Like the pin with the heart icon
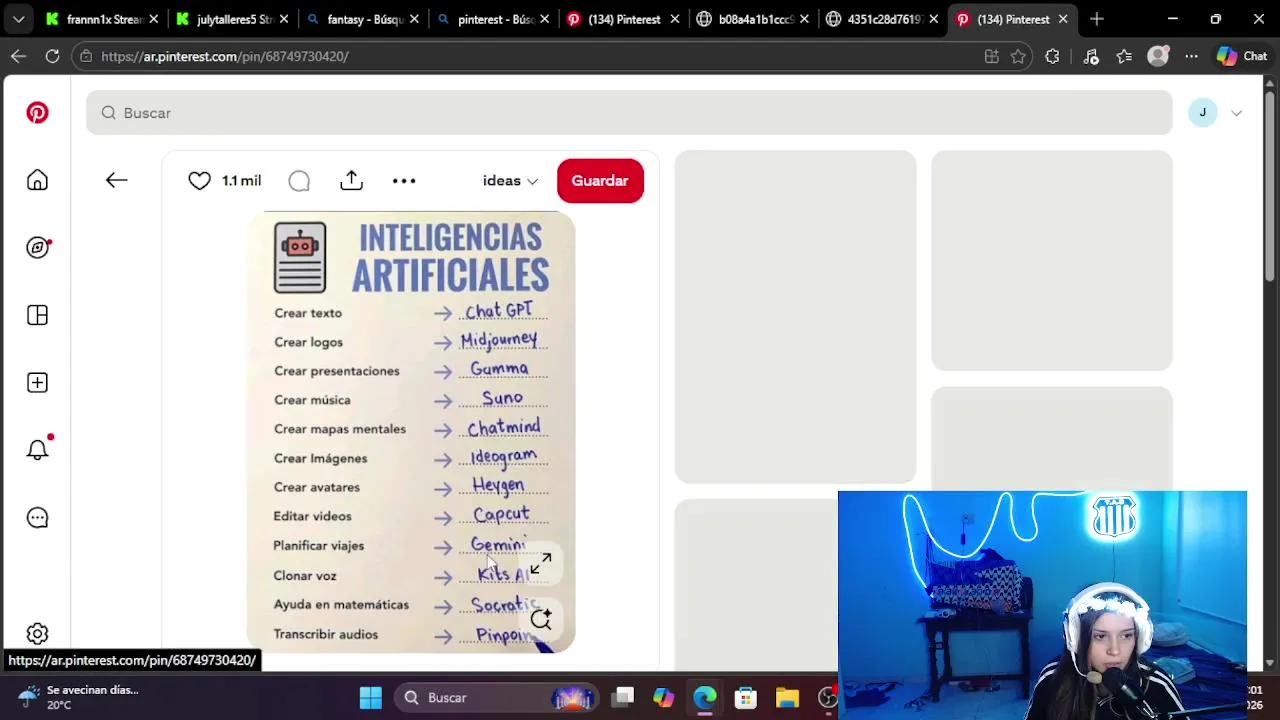The image size is (1280, 720). click(x=199, y=181)
